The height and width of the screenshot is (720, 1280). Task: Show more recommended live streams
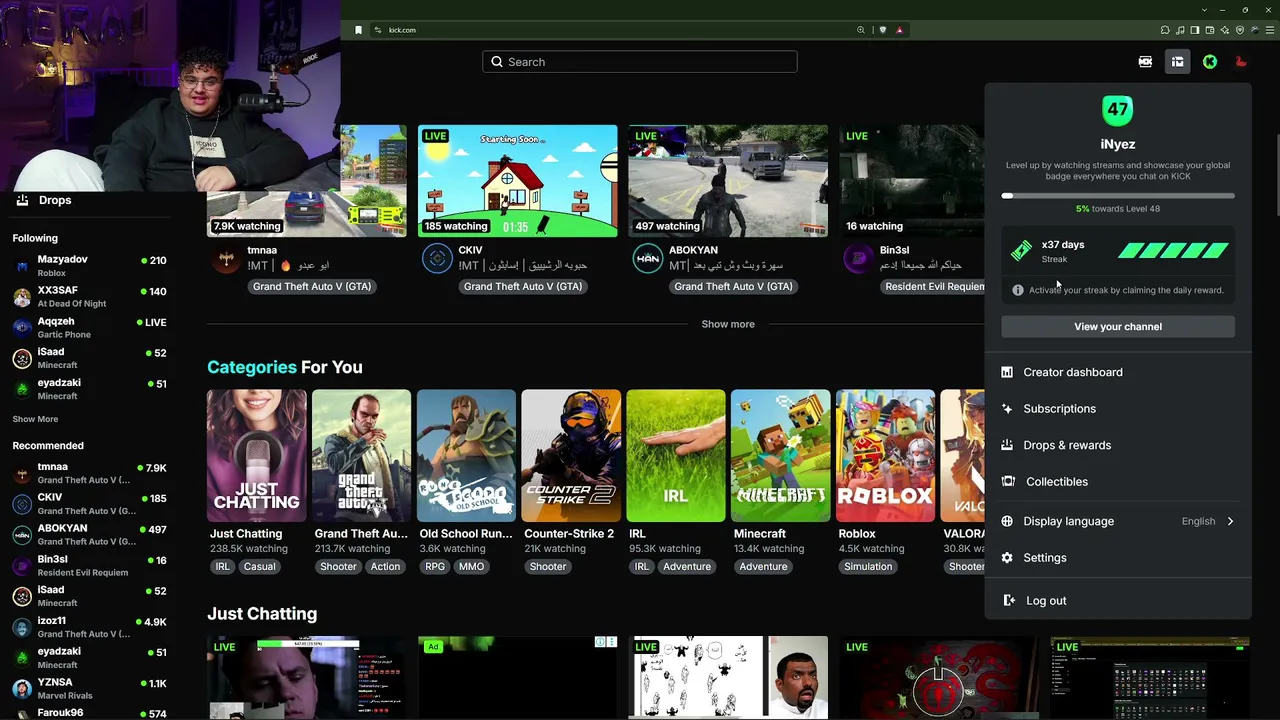[x=728, y=324]
